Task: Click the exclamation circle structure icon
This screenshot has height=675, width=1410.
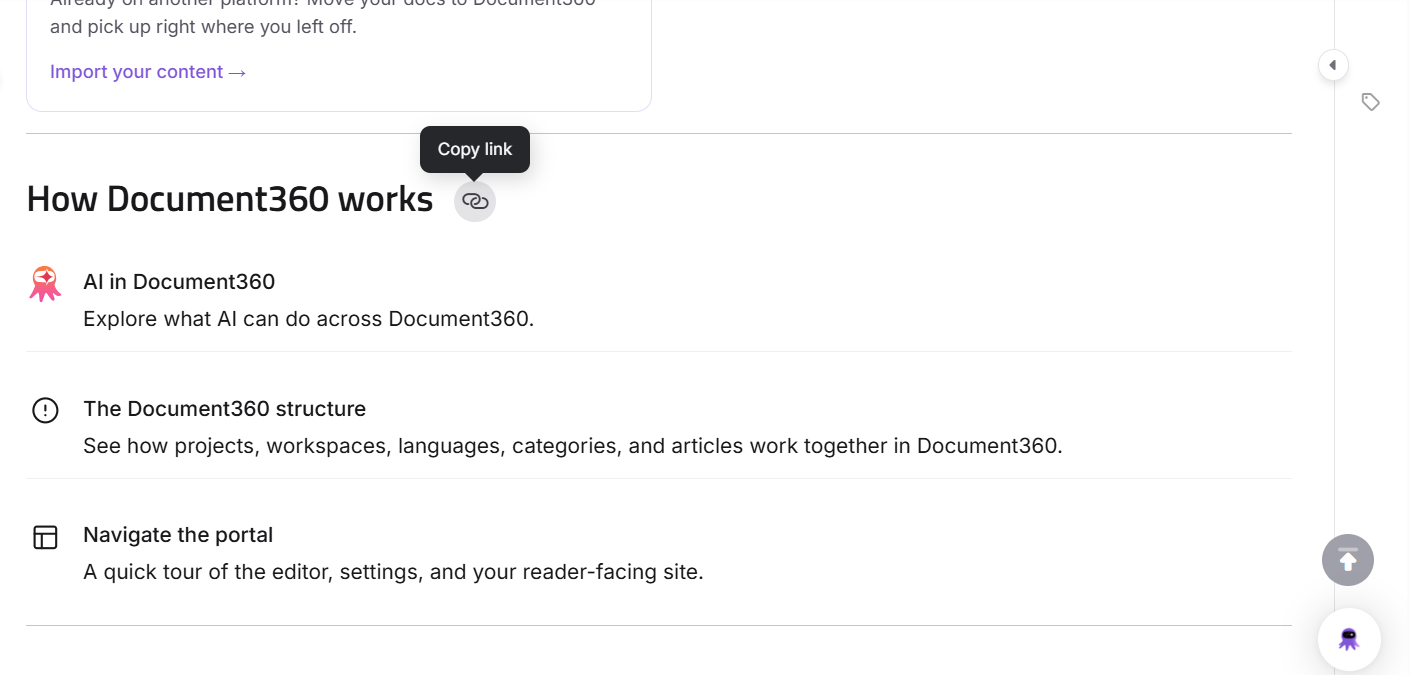Action: tap(45, 410)
